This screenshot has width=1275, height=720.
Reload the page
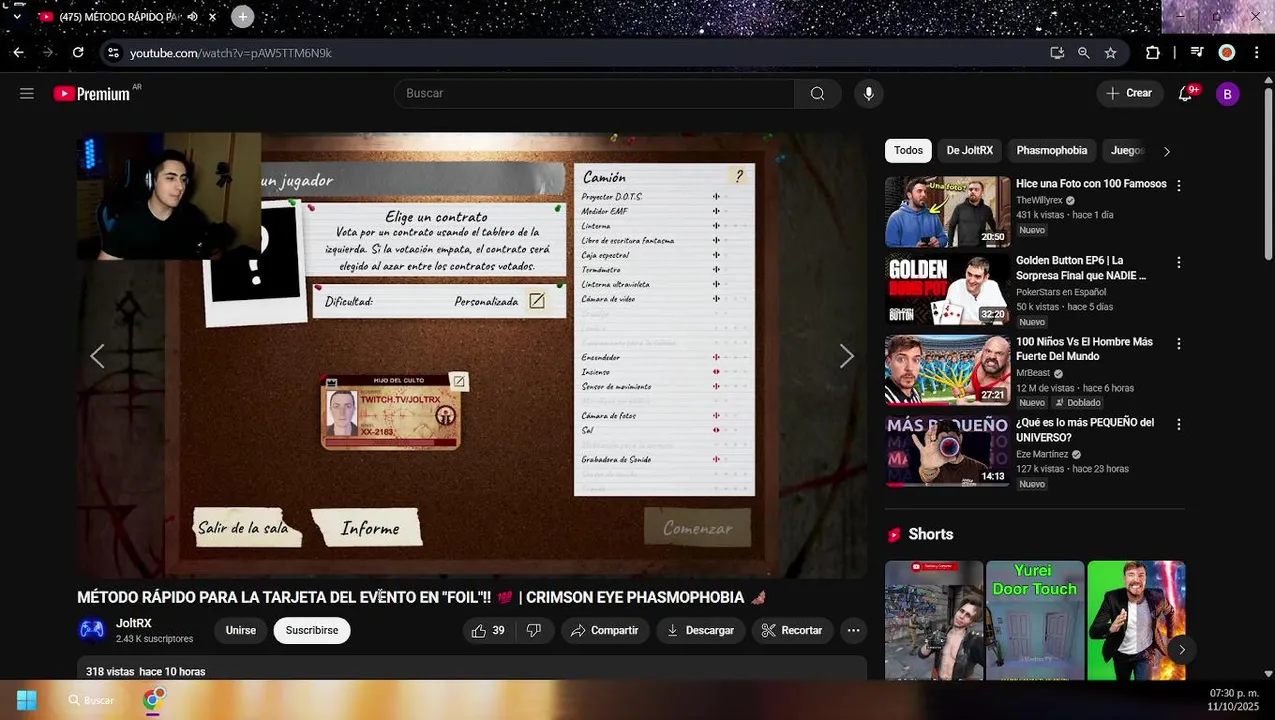(x=78, y=53)
